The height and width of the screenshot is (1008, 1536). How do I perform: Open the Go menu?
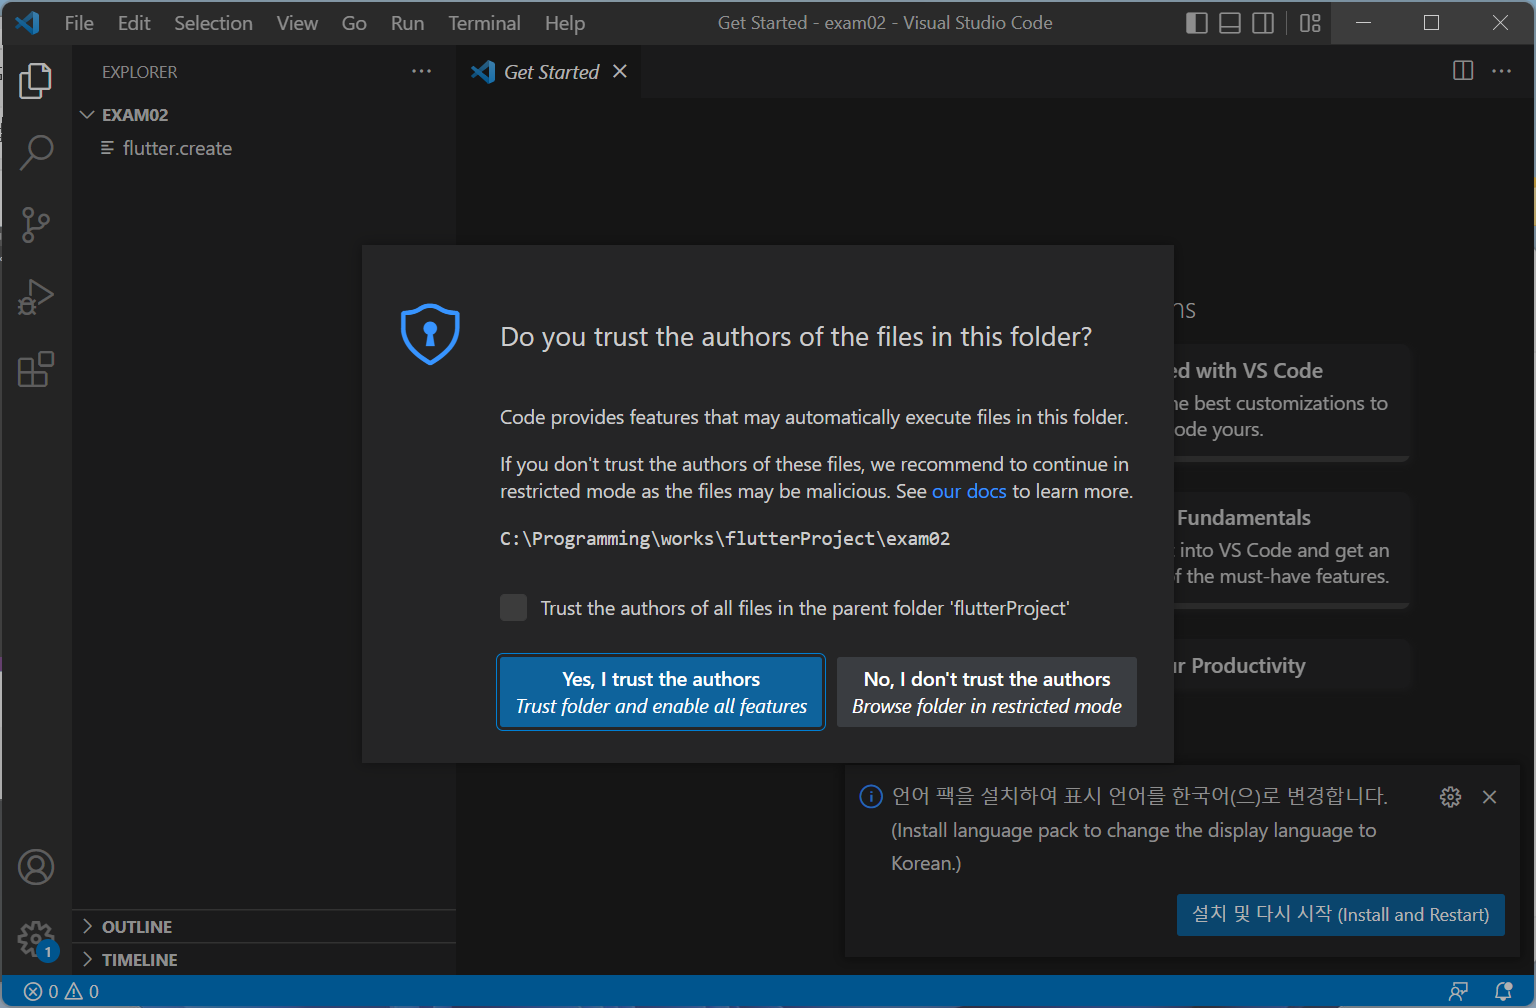354,23
